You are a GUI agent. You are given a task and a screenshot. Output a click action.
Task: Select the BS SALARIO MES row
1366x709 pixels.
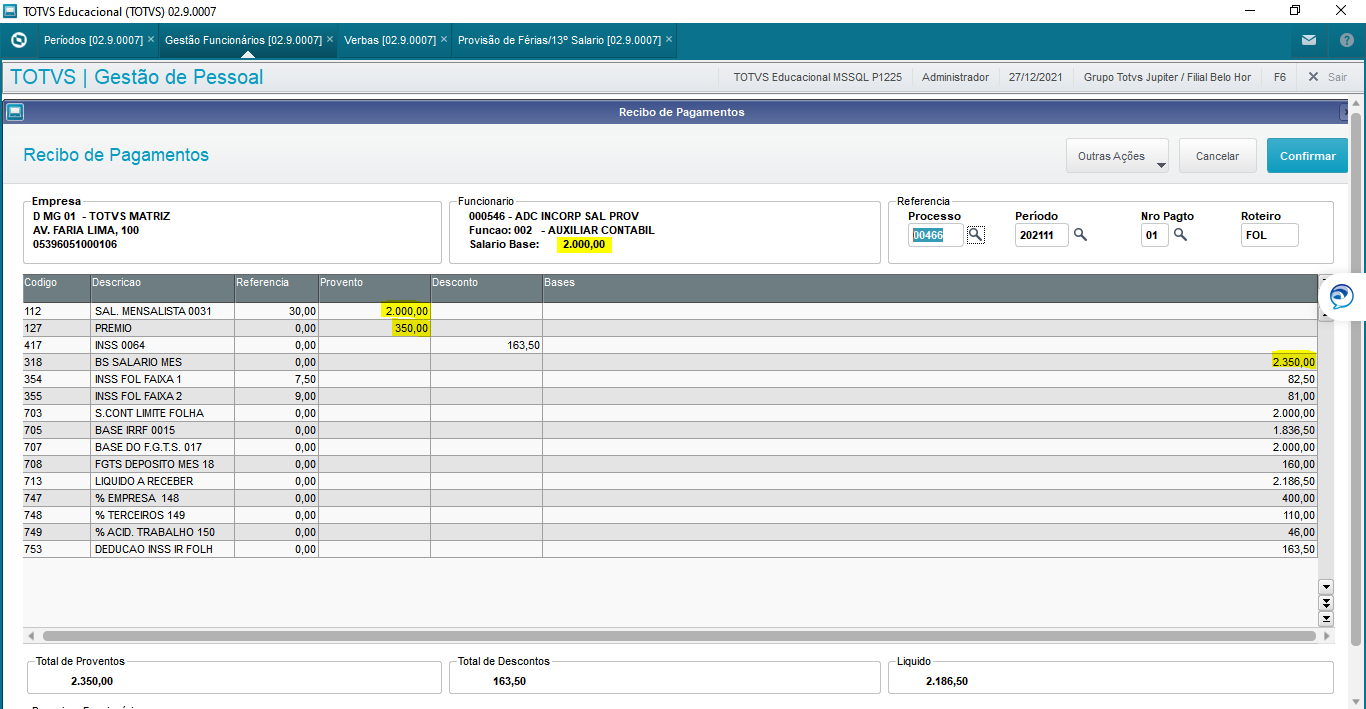pyautogui.click(x=670, y=362)
